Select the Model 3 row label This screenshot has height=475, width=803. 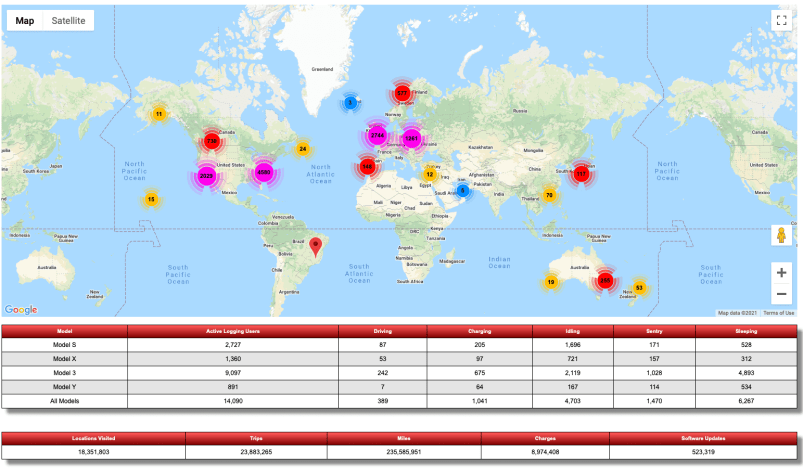click(65, 373)
